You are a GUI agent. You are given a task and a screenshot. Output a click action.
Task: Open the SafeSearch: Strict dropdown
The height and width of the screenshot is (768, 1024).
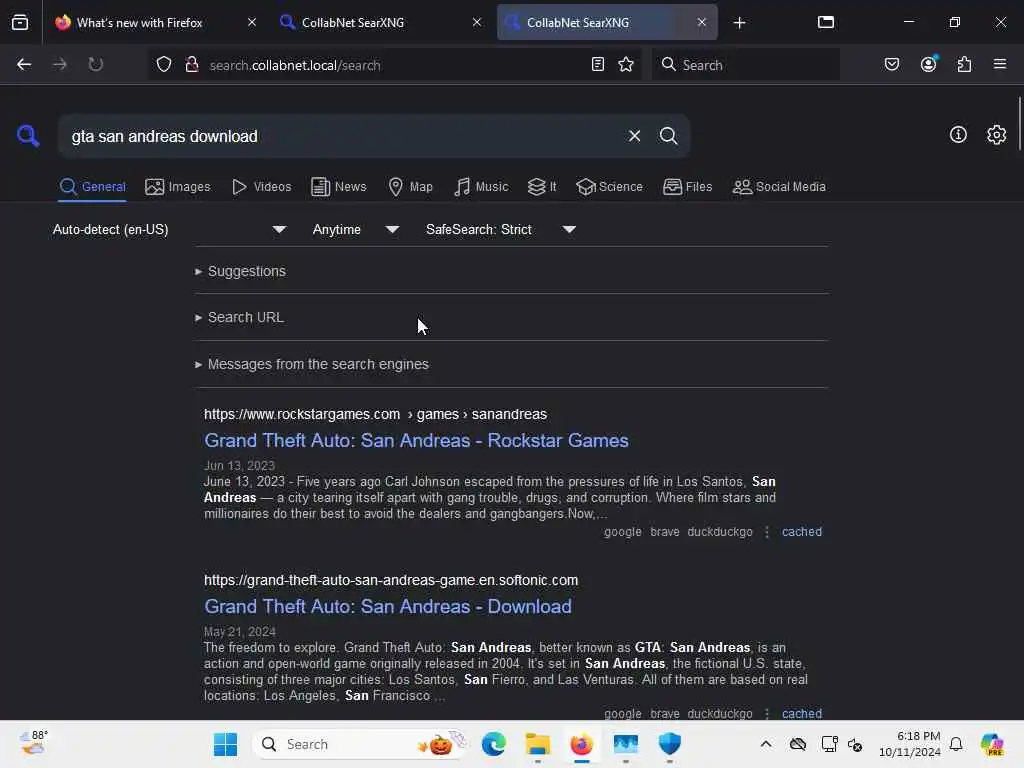click(501, 229)
